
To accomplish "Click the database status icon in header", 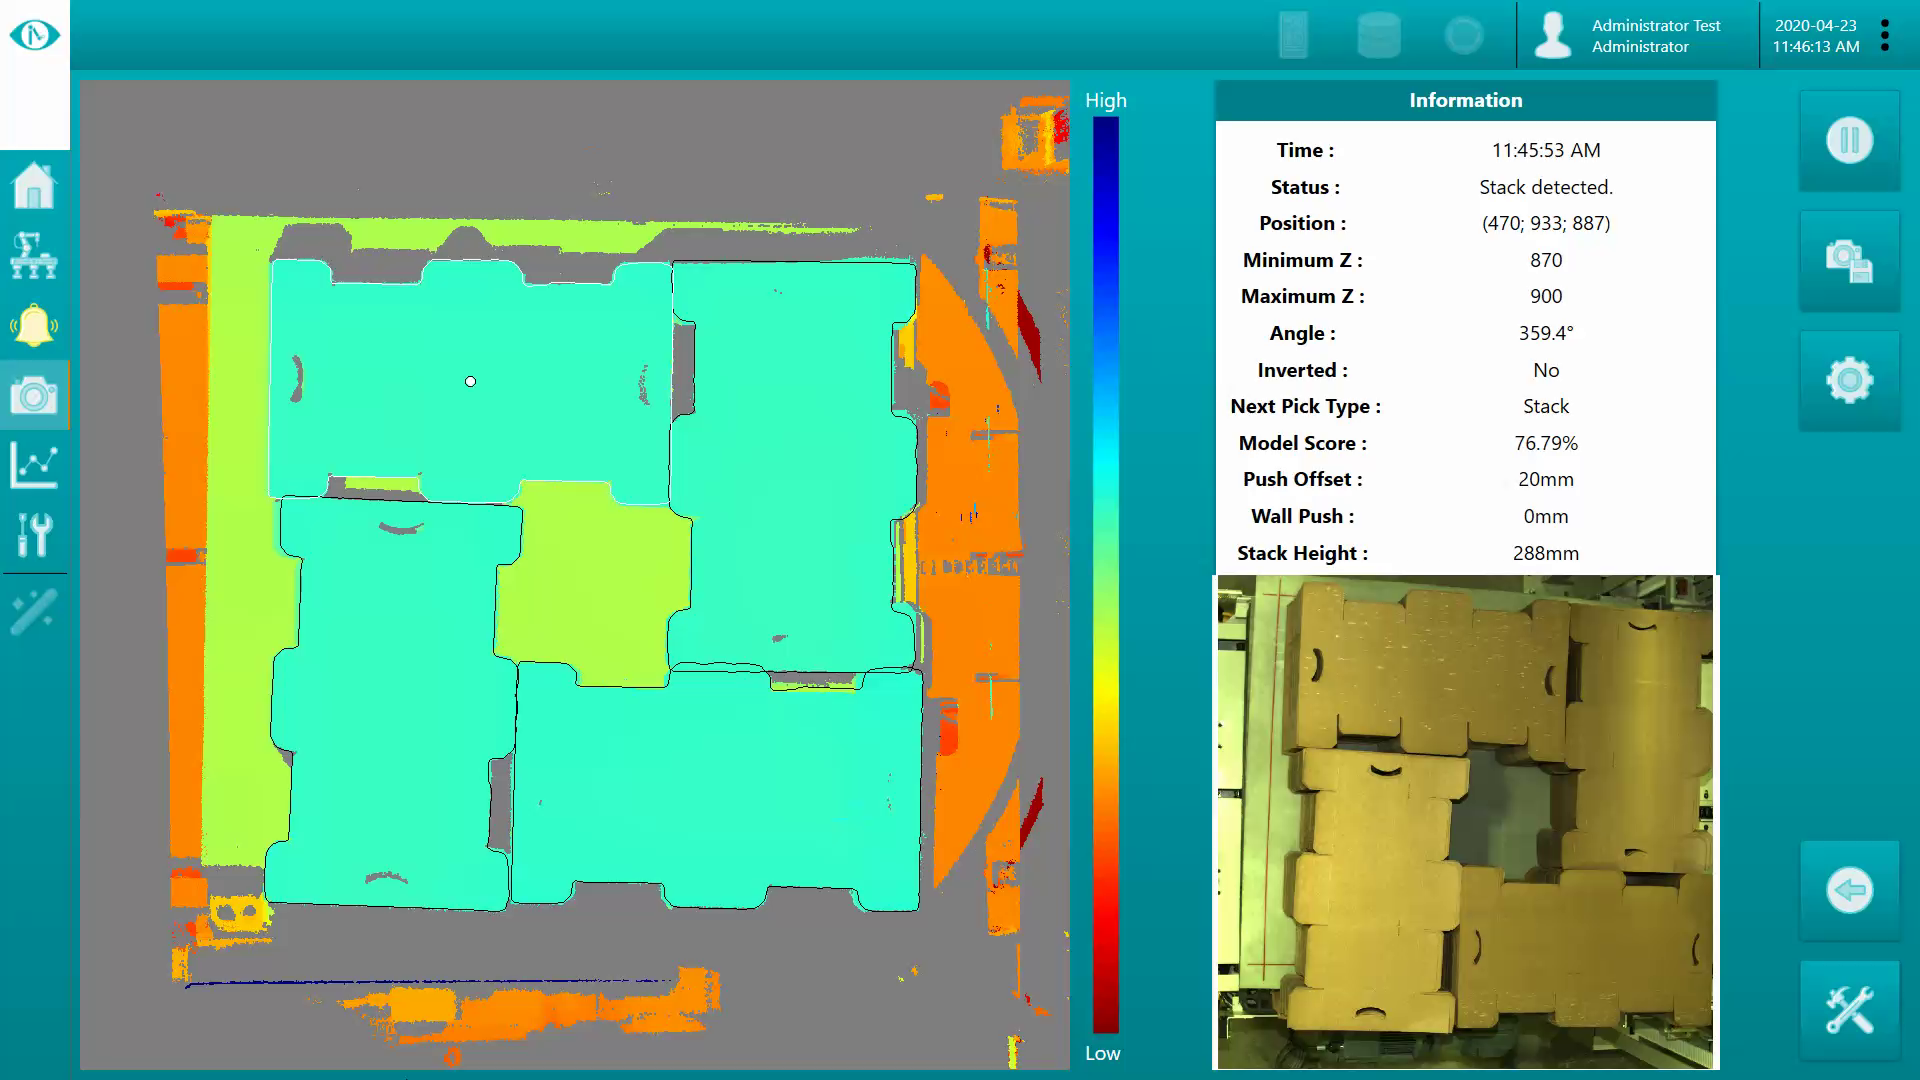I will (1378, 36).
